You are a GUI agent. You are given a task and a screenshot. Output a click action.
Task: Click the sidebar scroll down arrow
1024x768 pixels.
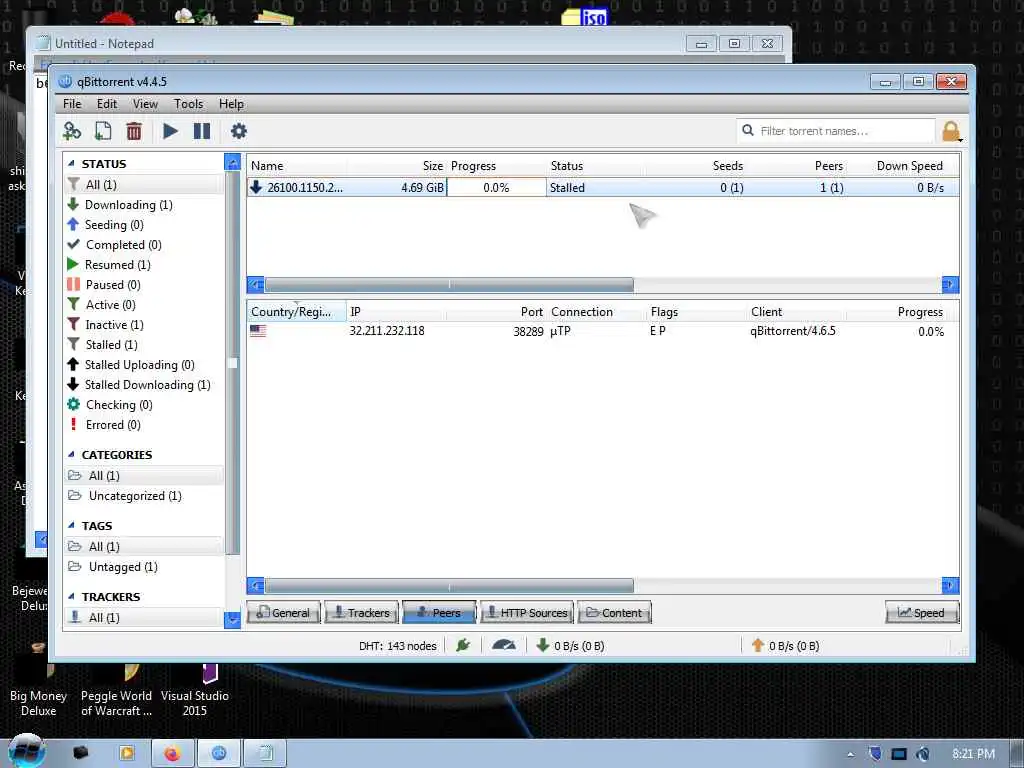[232, 619]
